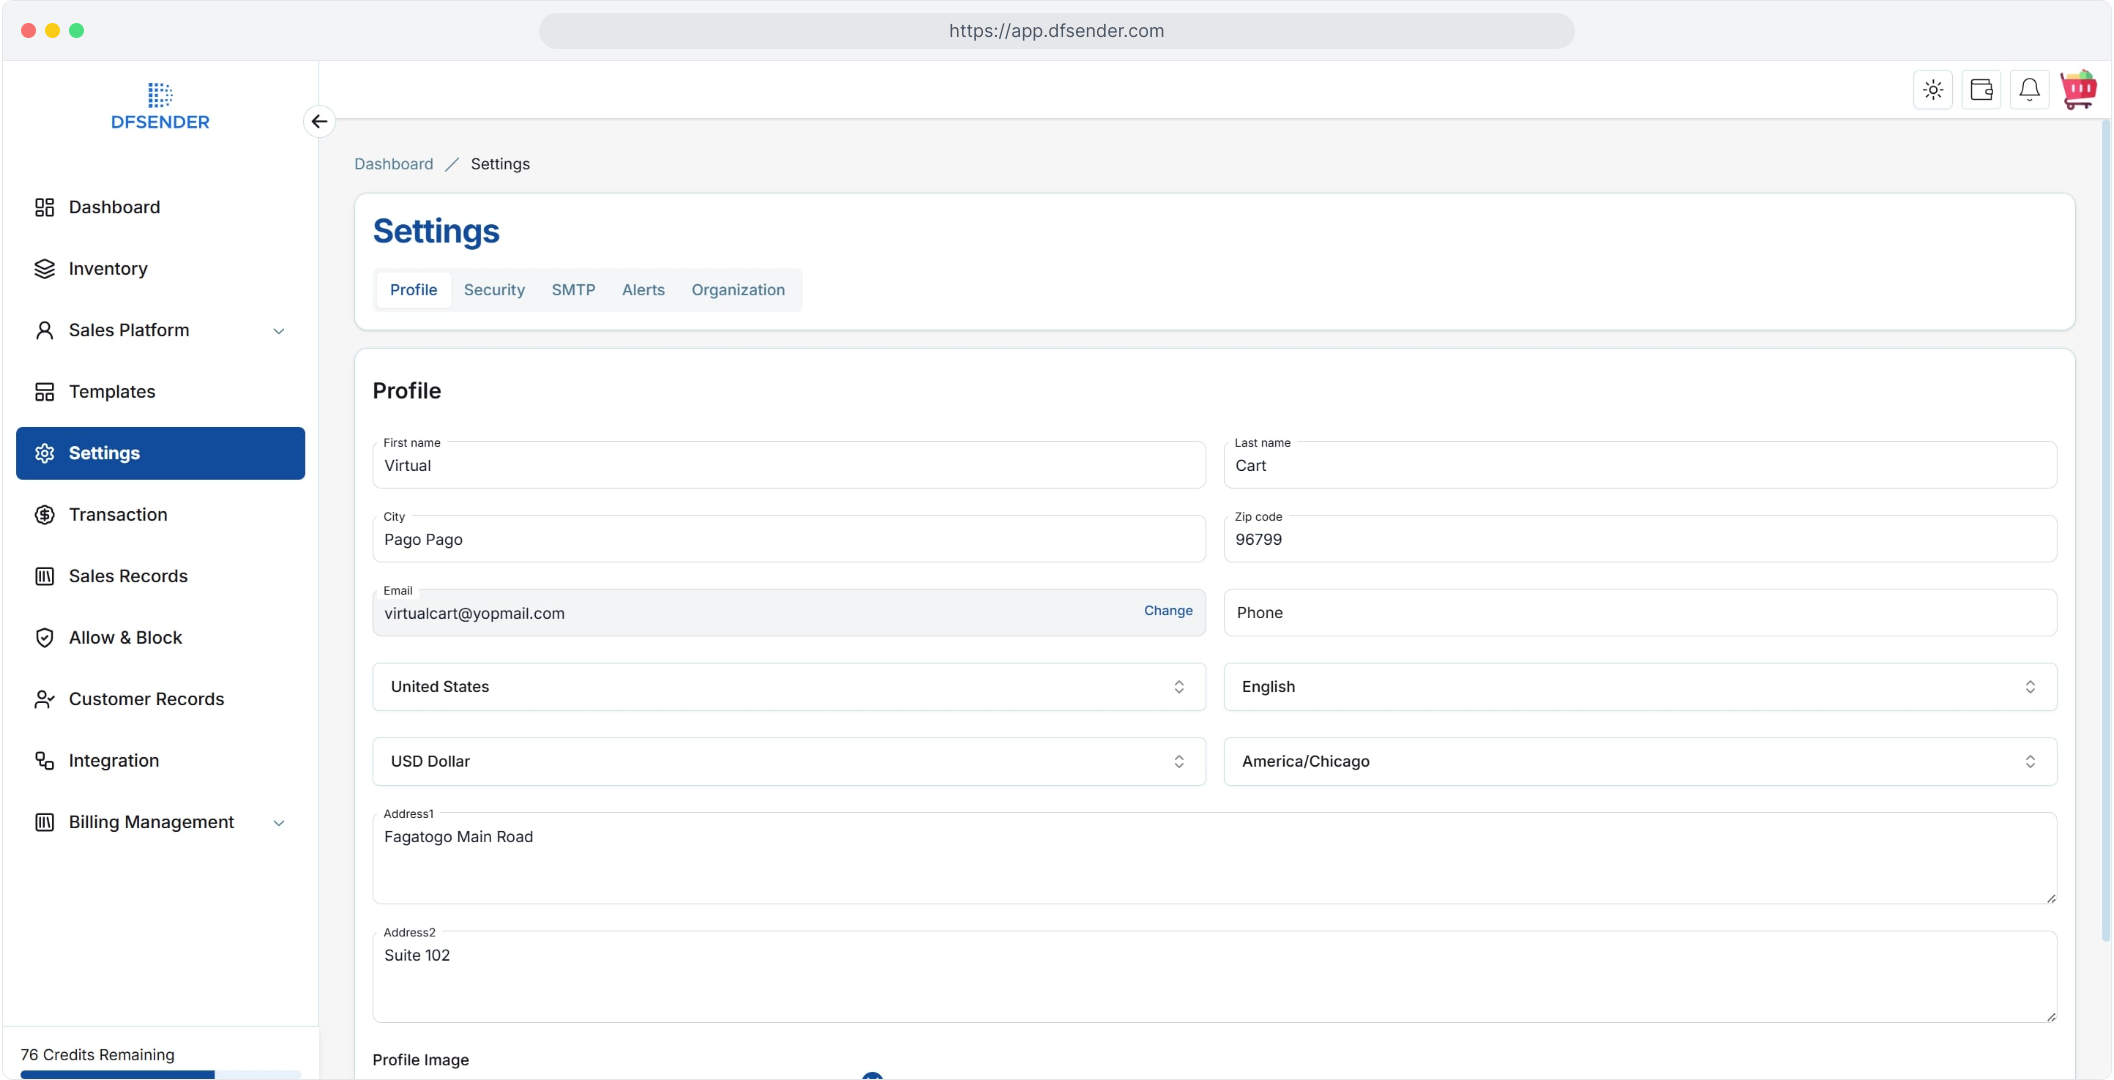Viewport: 2114px width, 1080px height.
Task: Expand the Sales Platform submenu chevron
Action: (x=279, y=331)
